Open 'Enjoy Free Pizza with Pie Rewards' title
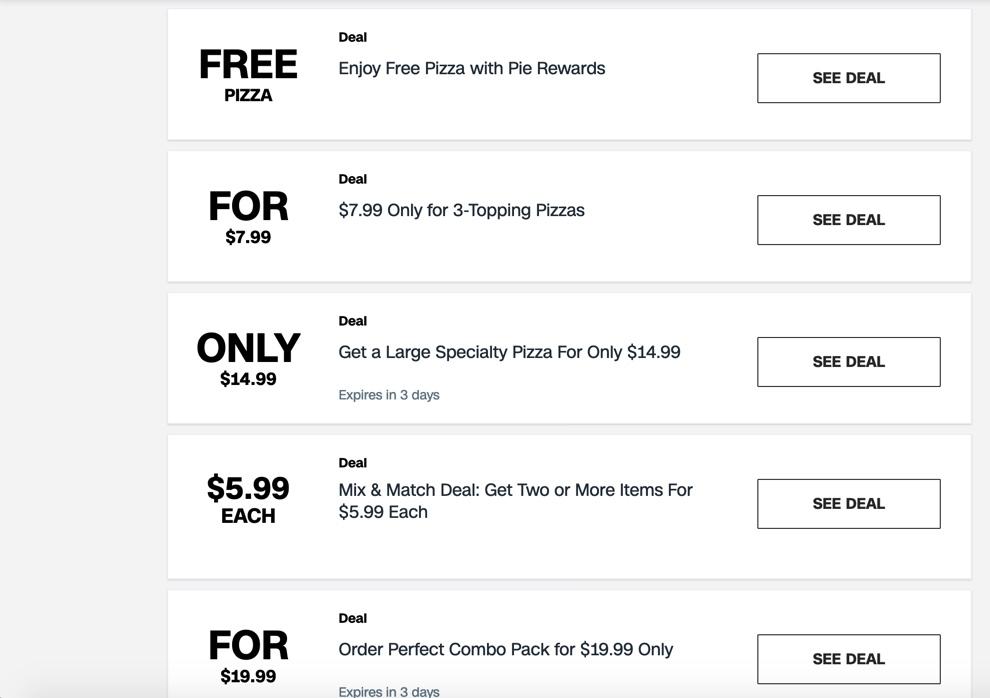990x698 pixels. tap(472, 69)
